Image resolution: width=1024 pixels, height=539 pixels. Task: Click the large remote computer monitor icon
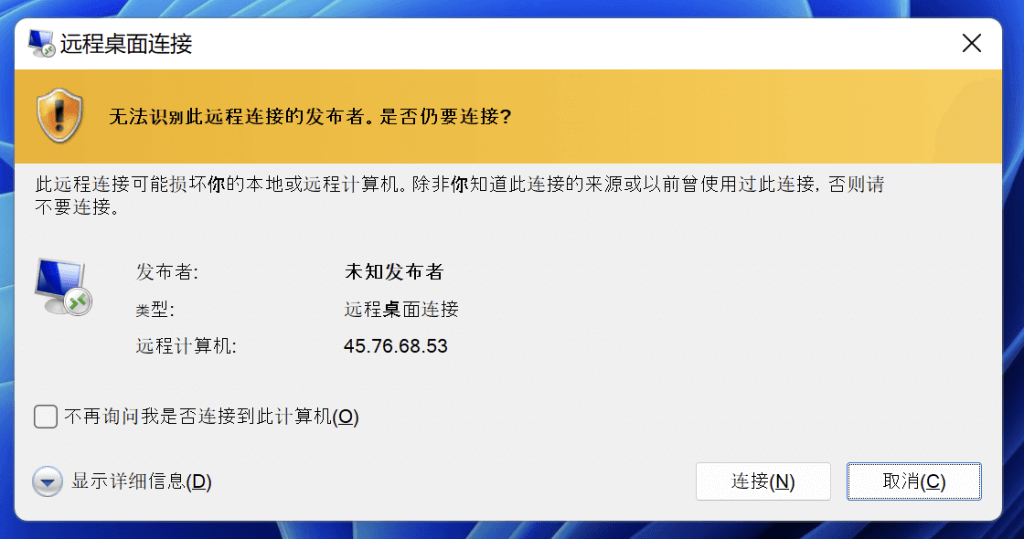(62, 287)
